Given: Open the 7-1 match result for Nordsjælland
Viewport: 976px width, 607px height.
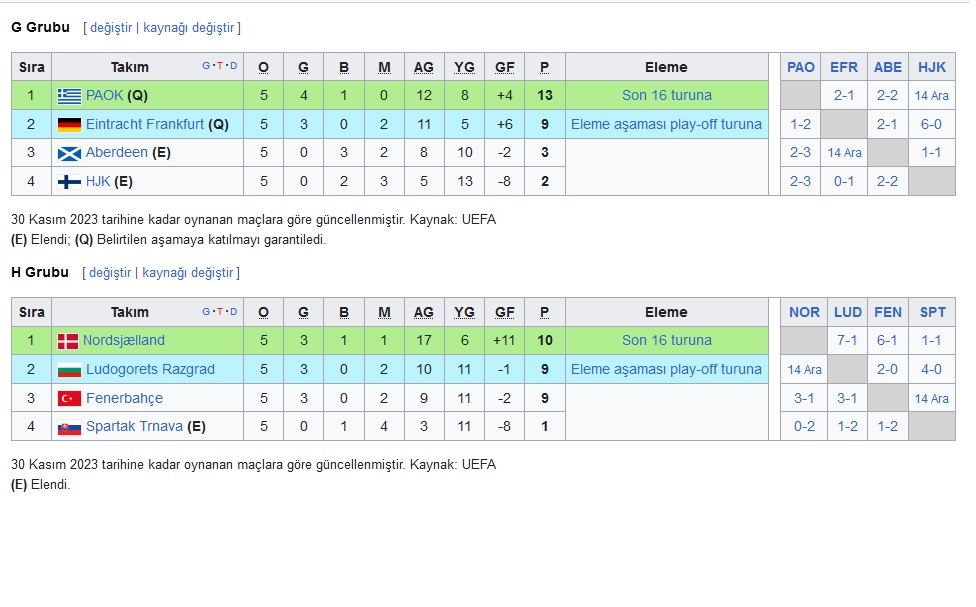Looking at the screenshot, I should [847, 341].
